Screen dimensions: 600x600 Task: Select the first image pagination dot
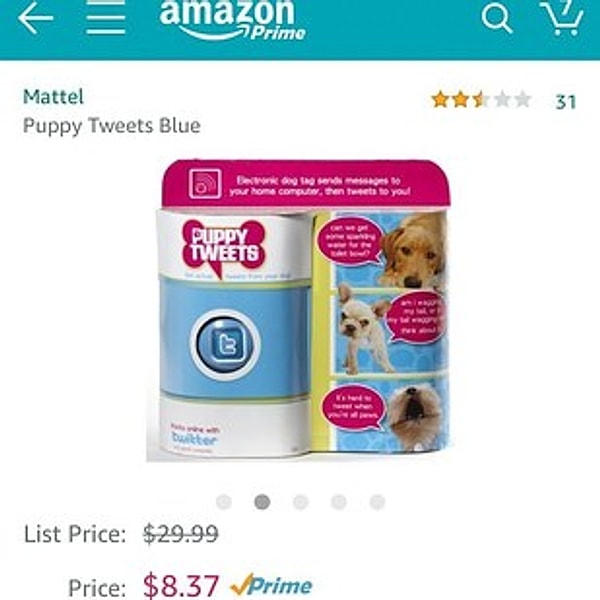point(224,502)
